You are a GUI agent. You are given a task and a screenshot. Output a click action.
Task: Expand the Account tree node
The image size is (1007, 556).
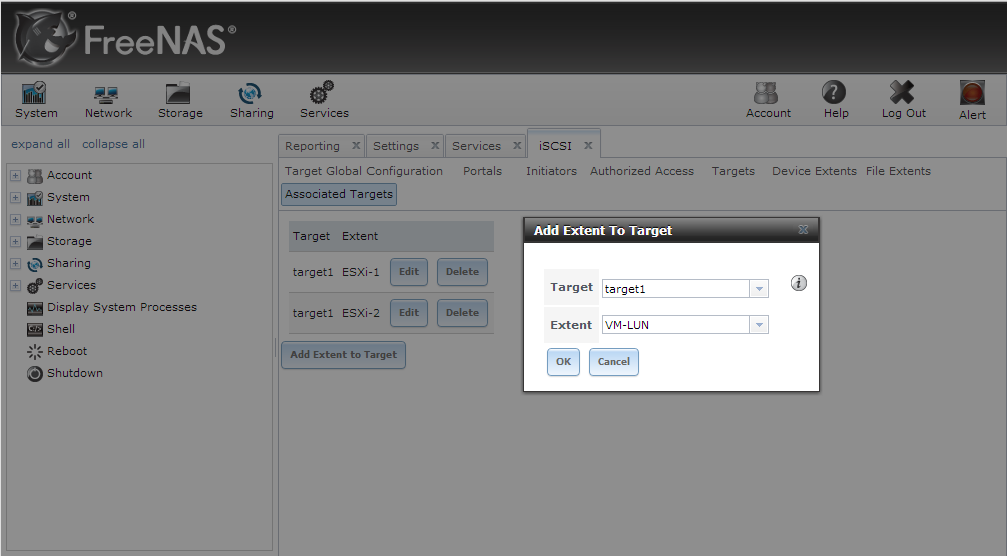tap(15, 175)
